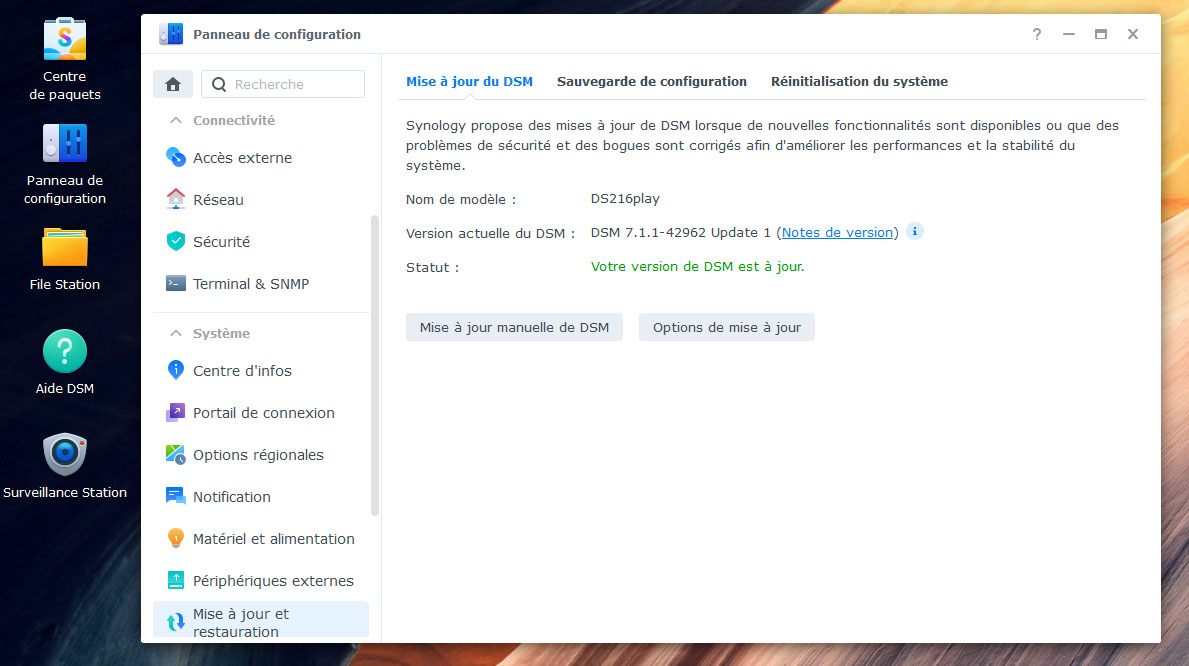Click the home icon in sidebar
The width and height of the screenshot is (1189, 666).
coord(172,85)
